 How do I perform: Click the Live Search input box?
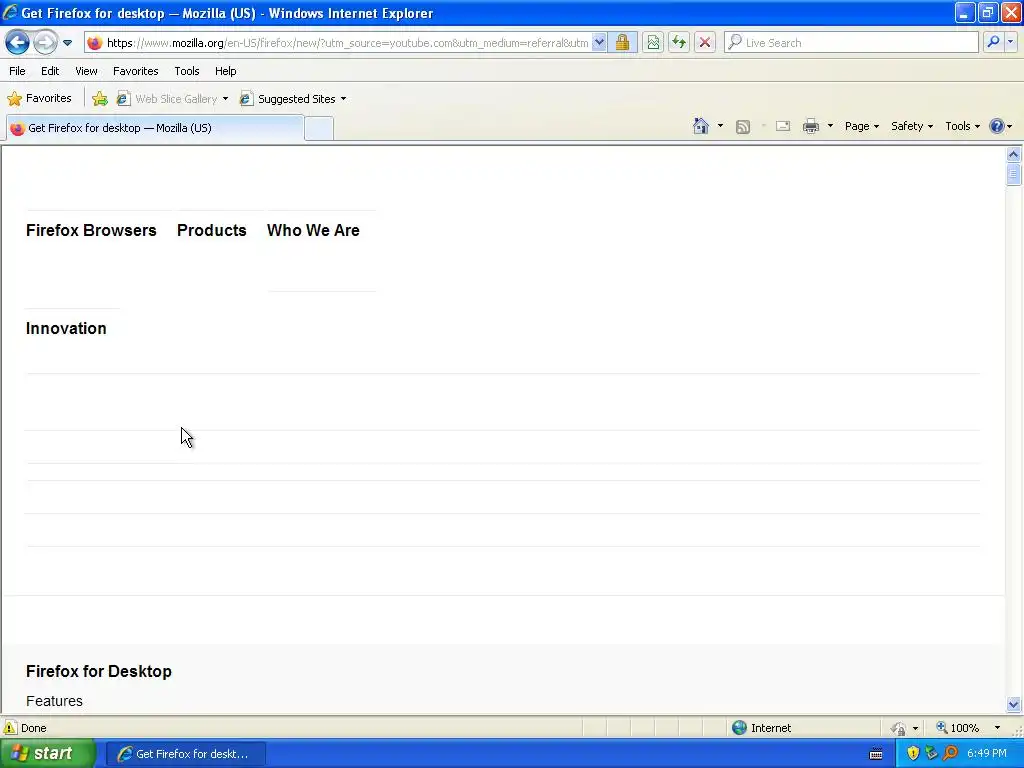click(851, 42)
